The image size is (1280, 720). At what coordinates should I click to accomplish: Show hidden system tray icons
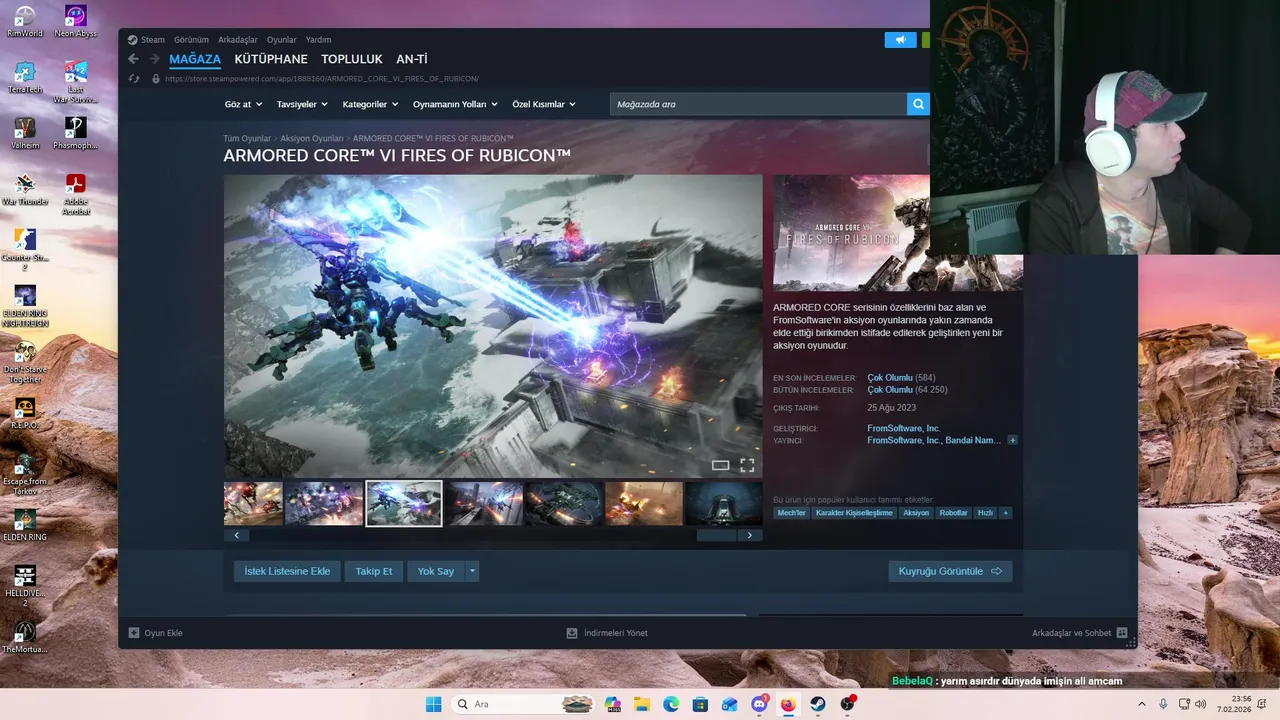1142,704
